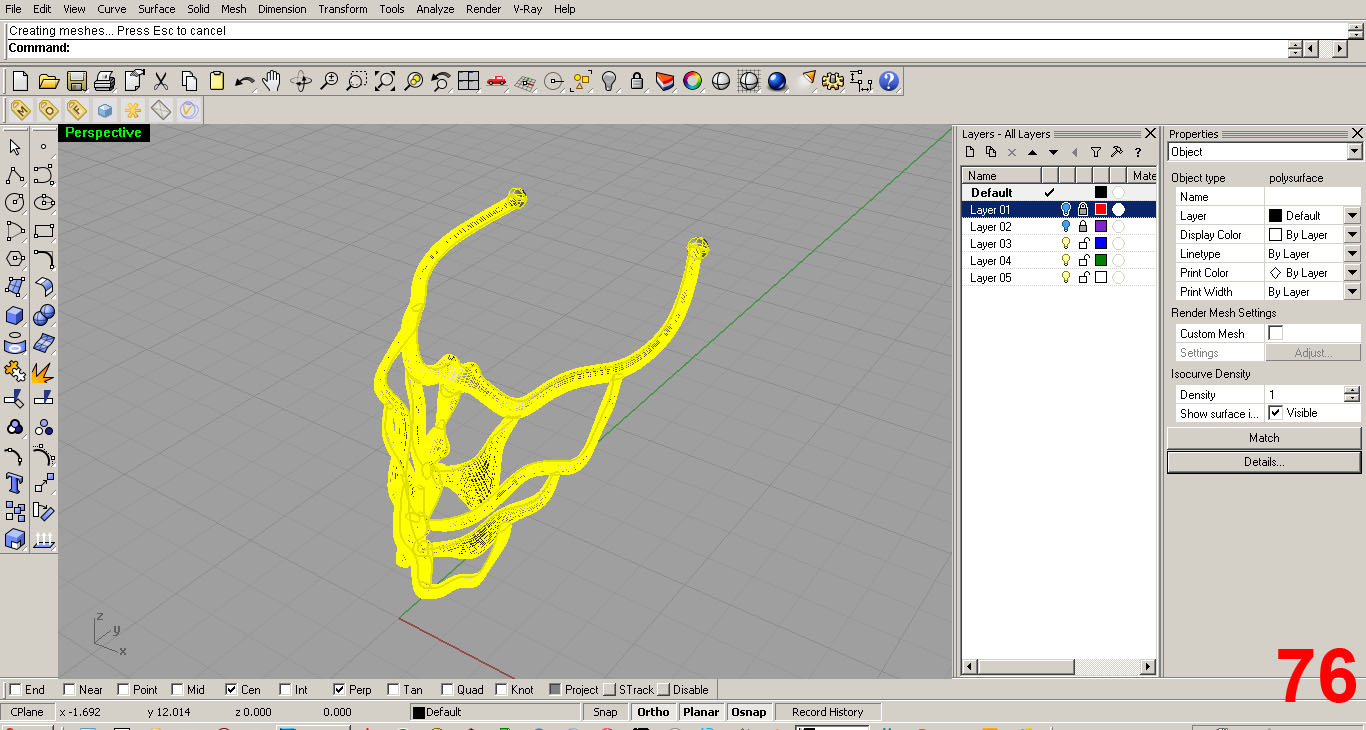This screenshot has width=1366, height=730.
Task: Open the V-Ray menu
Action: [x=527, y=9]
